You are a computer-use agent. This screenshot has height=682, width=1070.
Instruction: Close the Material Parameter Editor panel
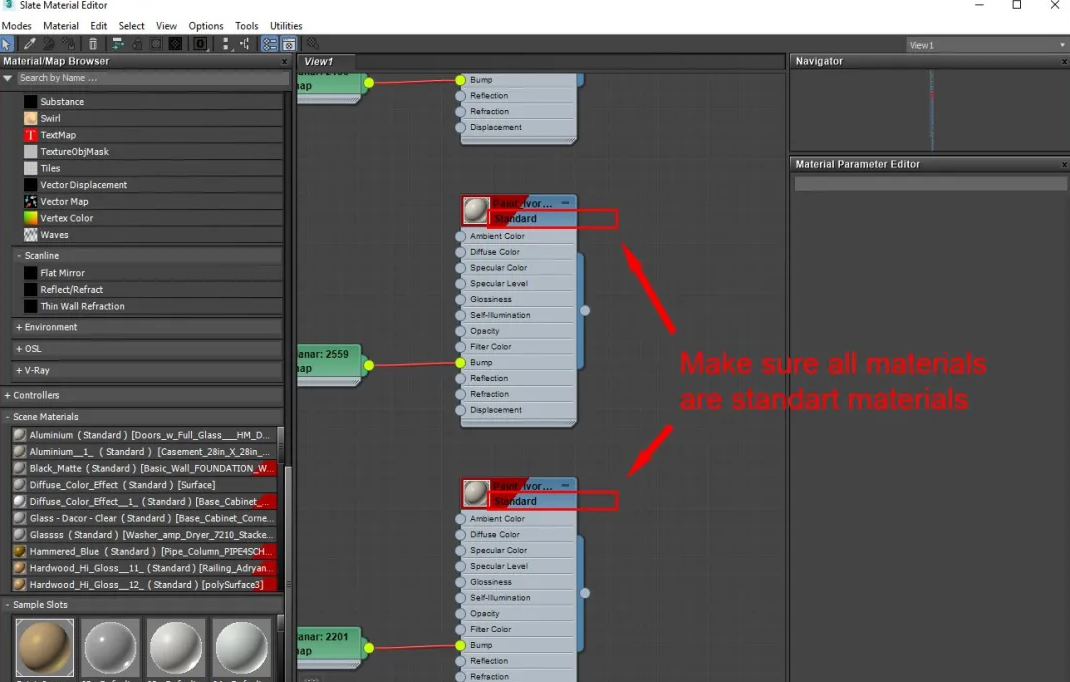1064,165
